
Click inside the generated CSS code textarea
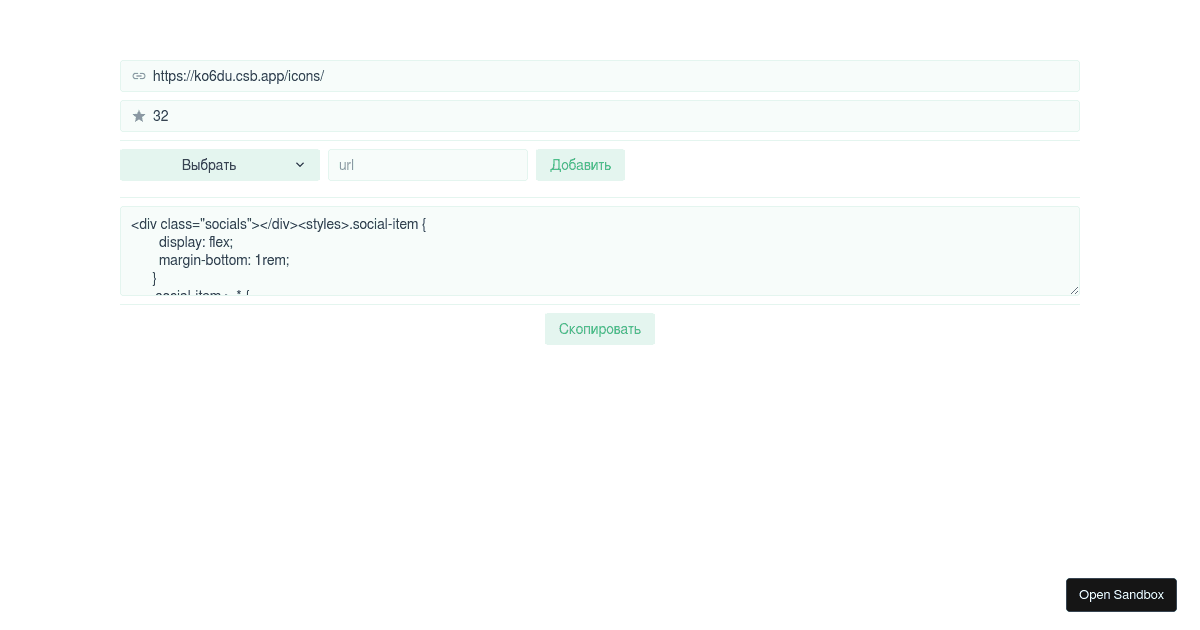pos(600,250)
